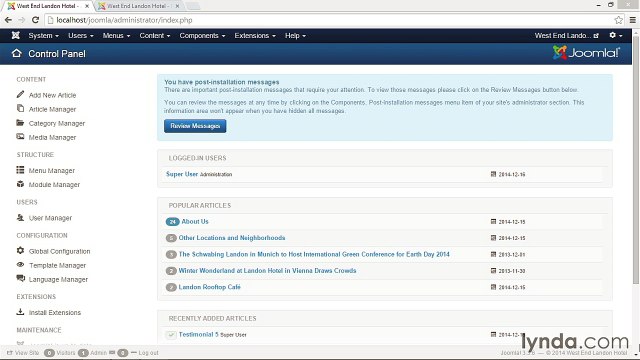Screen dimensions: 640x360
Task: Click the browser reload button
Action: click(x=36, y=20)
